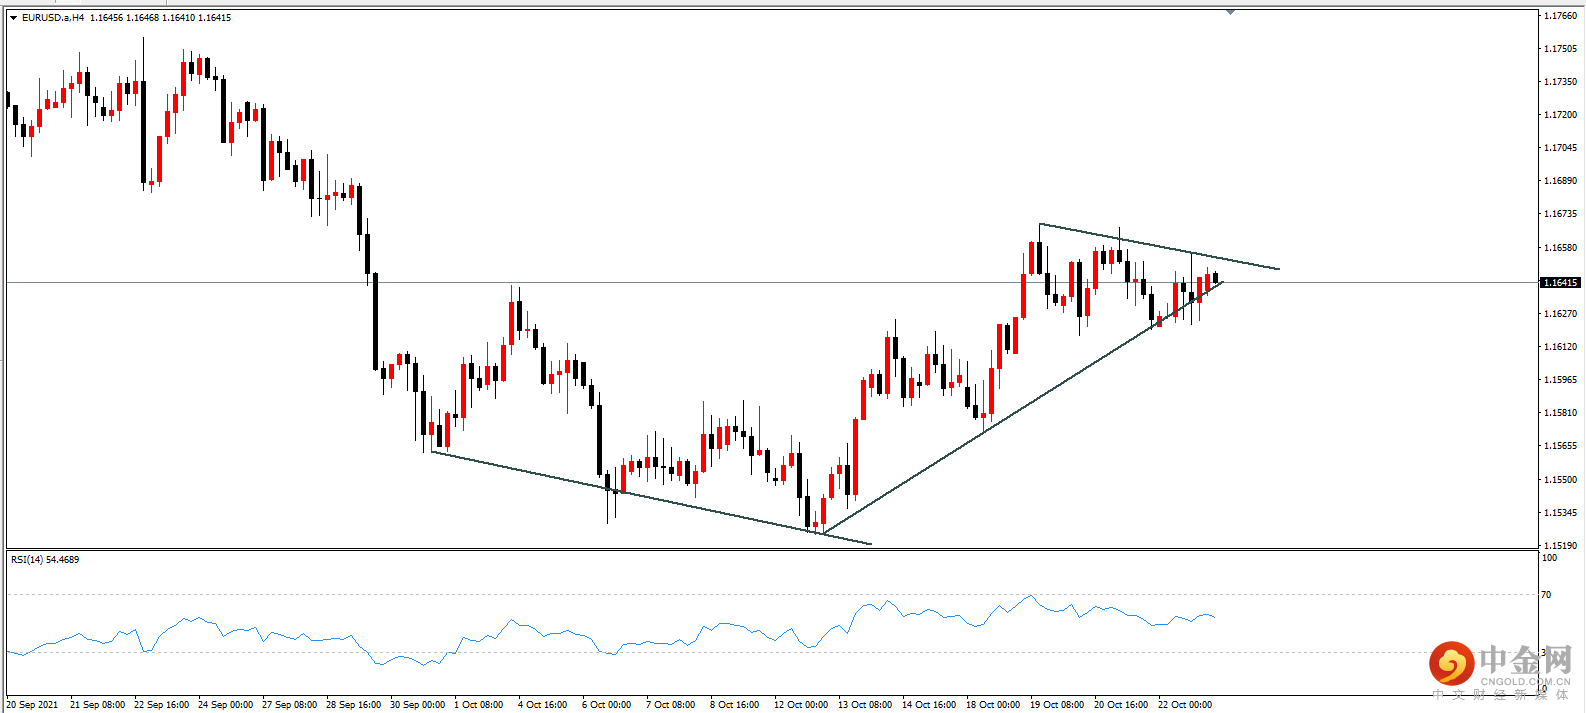1586x713 pixels.
Task: Click the 1 Oct 08:00 time label
Action: click(478, 704)
